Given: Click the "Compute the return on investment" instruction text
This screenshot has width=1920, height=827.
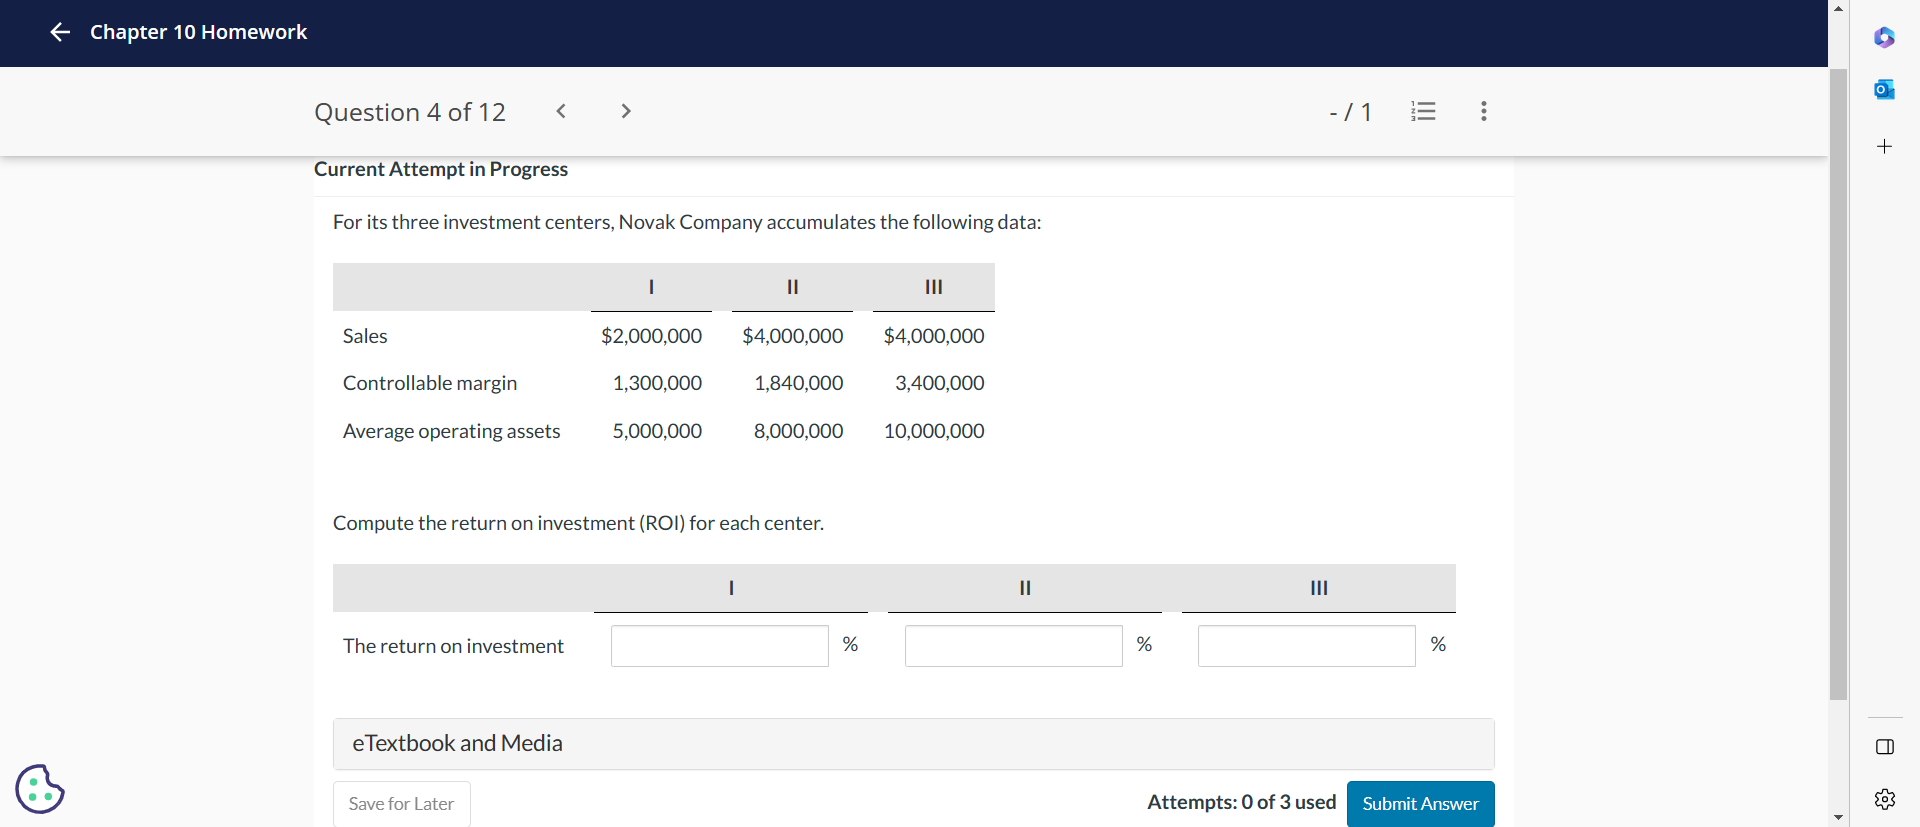Looking at the screenshot, I should (x=578, y=523).
